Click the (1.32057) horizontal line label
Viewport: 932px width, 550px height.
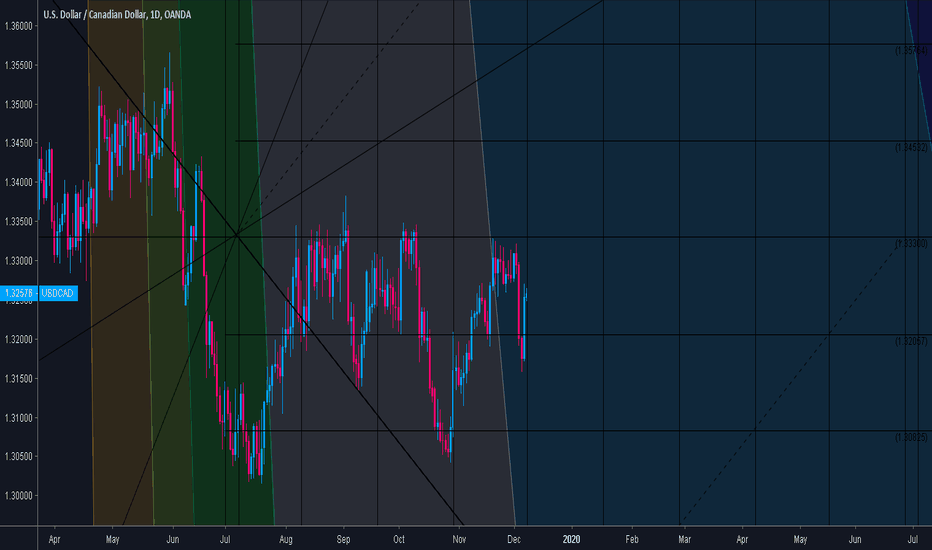click(x=911, y=341)
